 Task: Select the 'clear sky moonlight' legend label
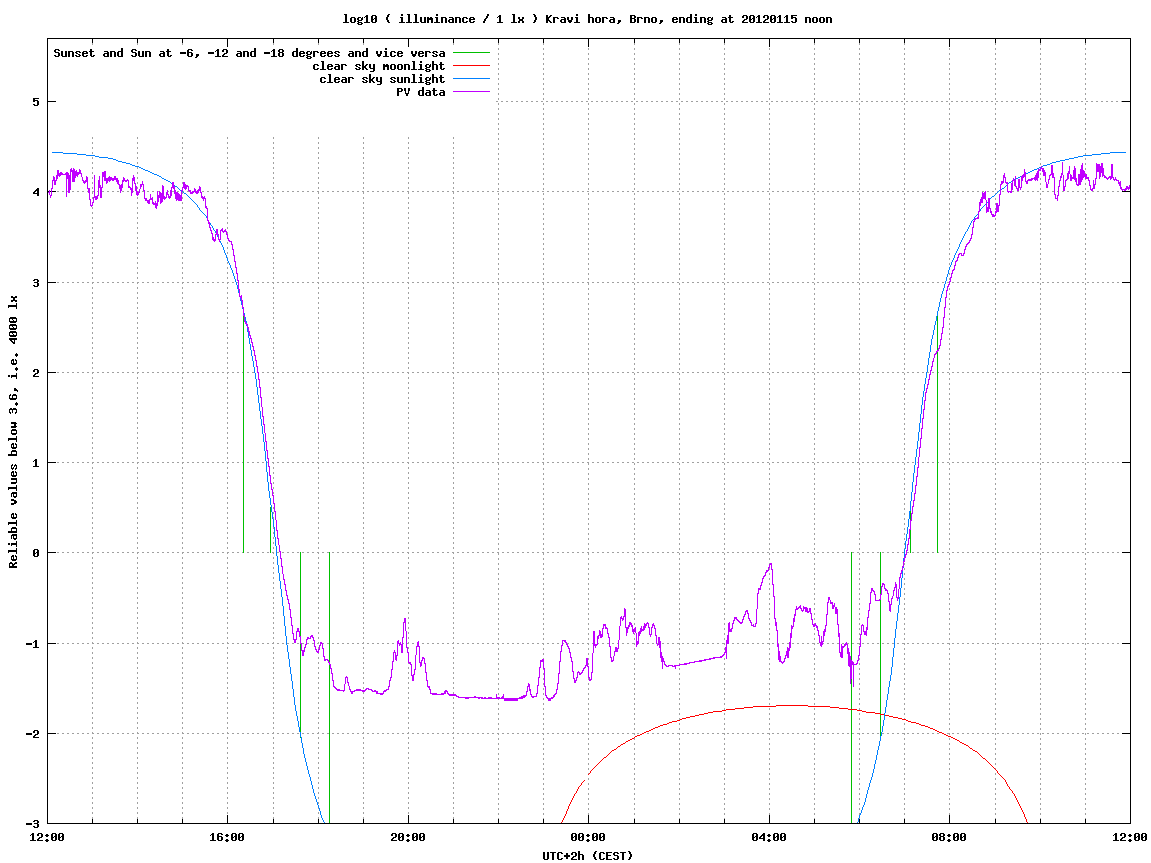point(379,66)
